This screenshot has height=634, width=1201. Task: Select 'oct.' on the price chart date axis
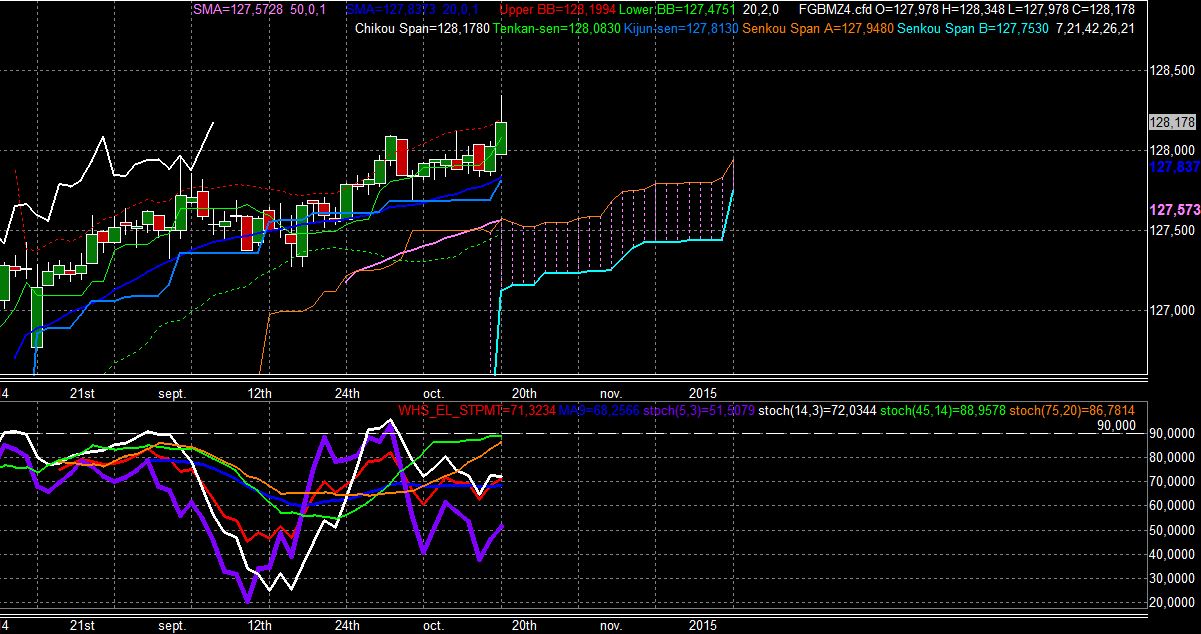(433, 393)
